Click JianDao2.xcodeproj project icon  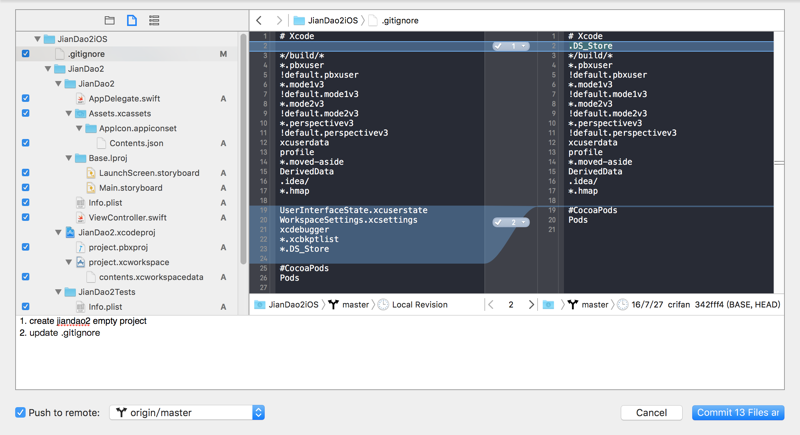pyautogui.click(x=70, y=232)
